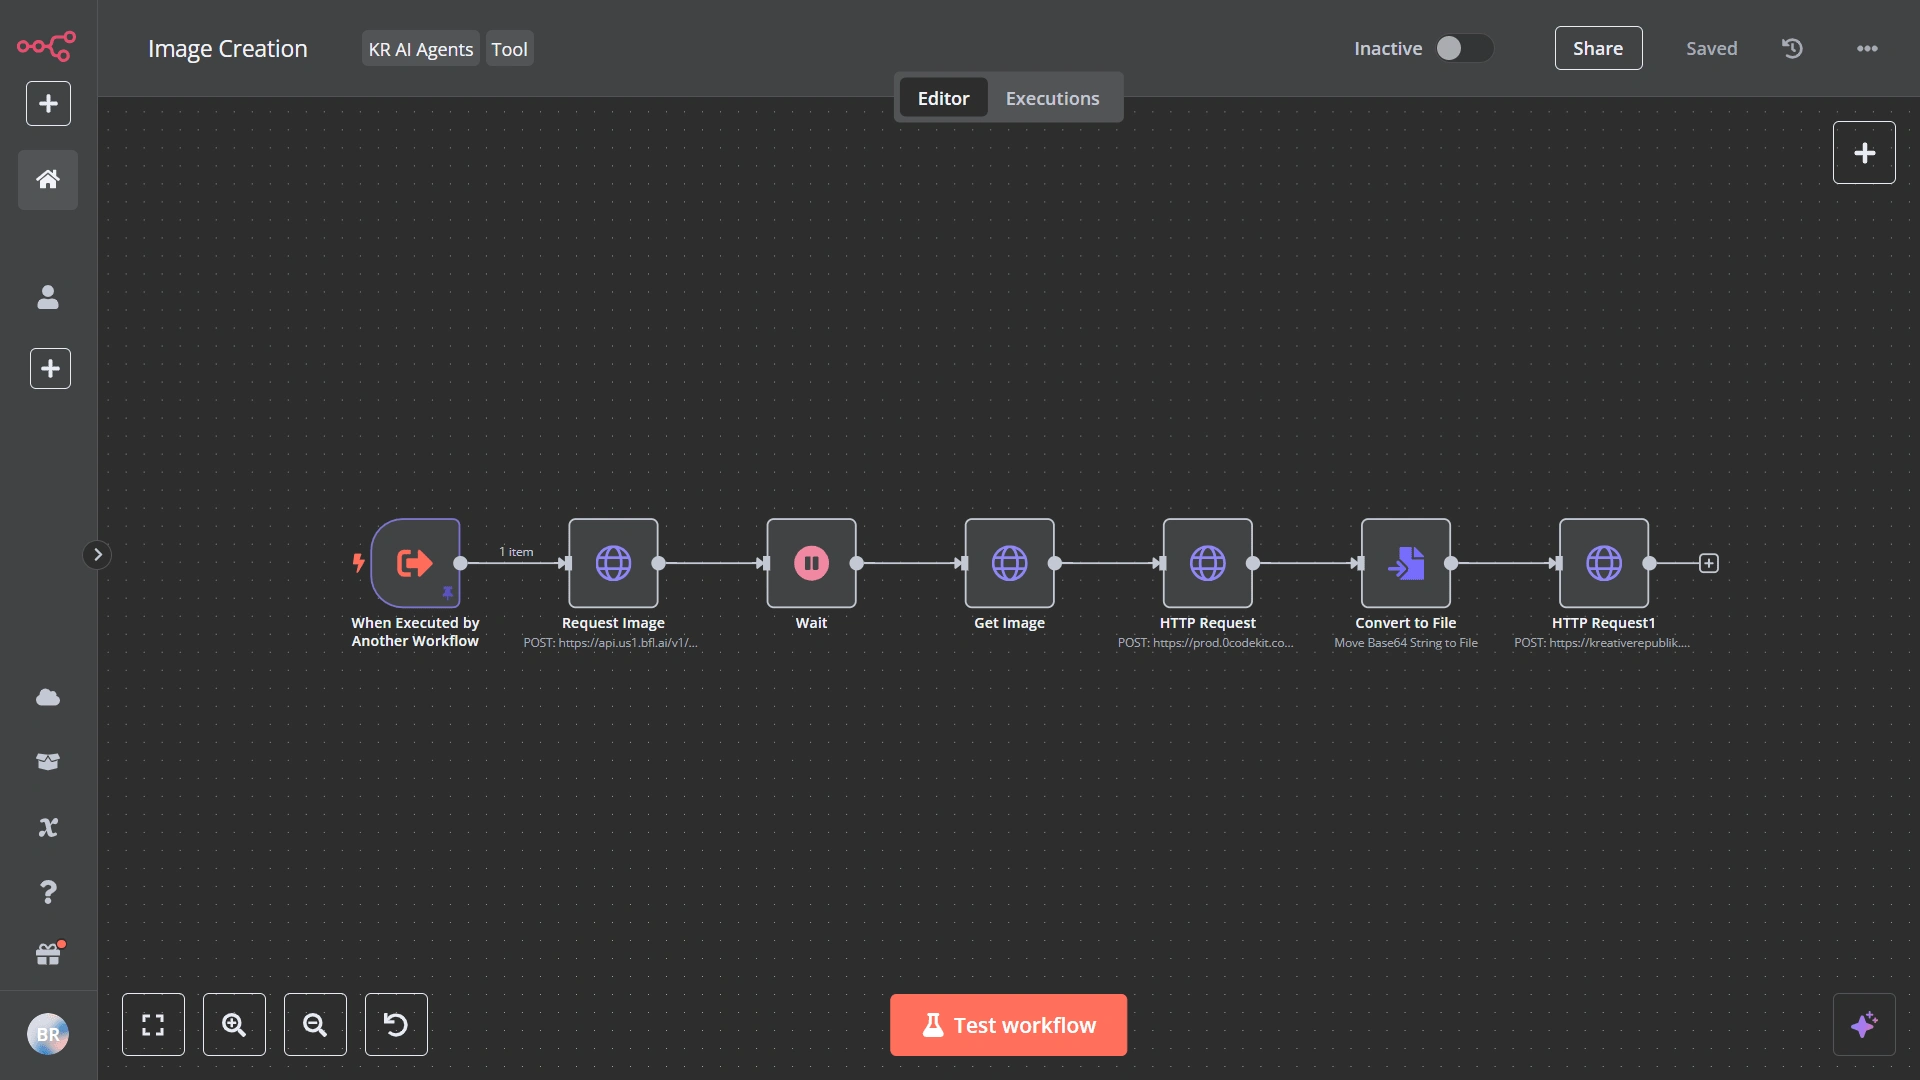Click the Wait node pause icon
The image size is (1920, 1080).
pos(812,562)
